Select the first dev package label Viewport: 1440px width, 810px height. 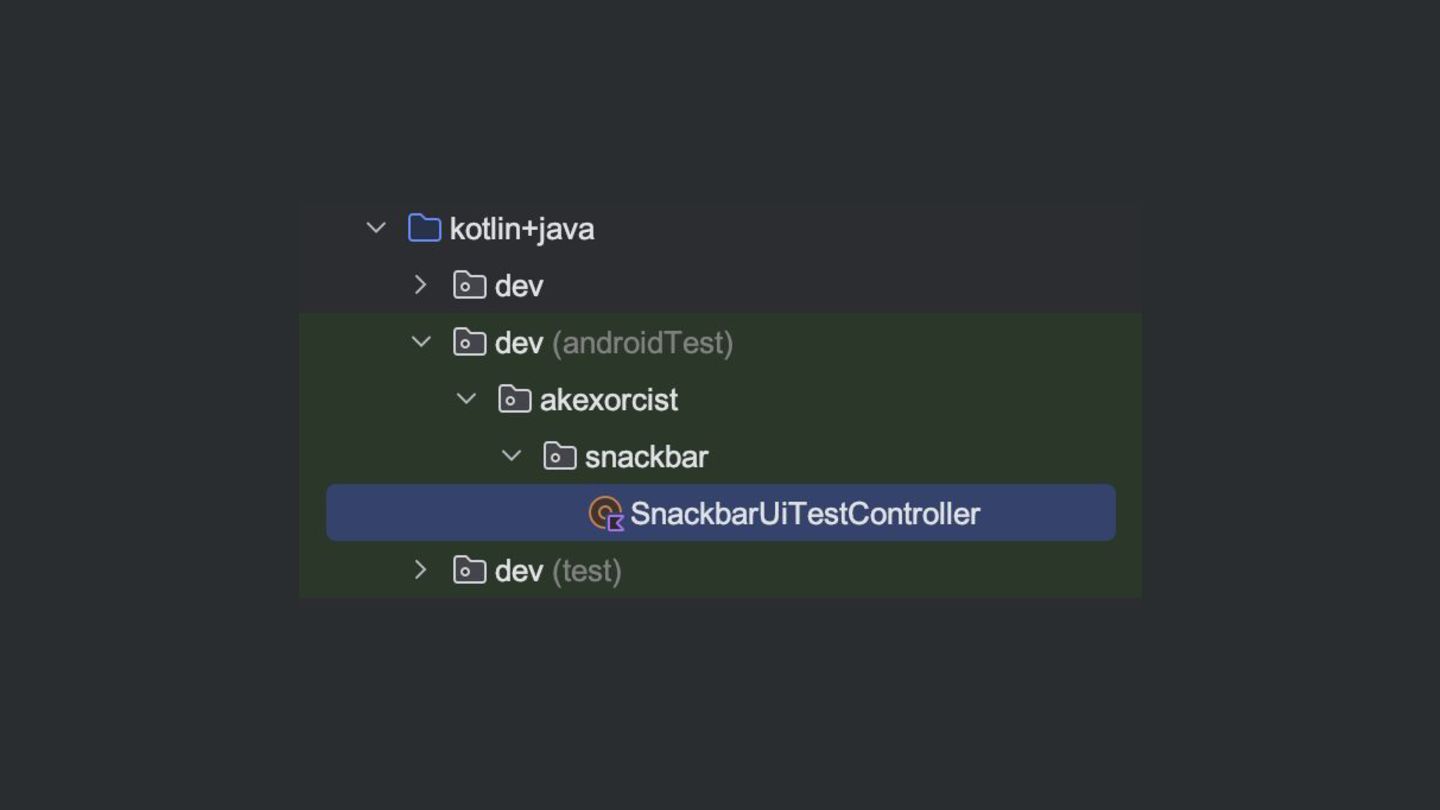pyautogui.click(x=519, y=286)
